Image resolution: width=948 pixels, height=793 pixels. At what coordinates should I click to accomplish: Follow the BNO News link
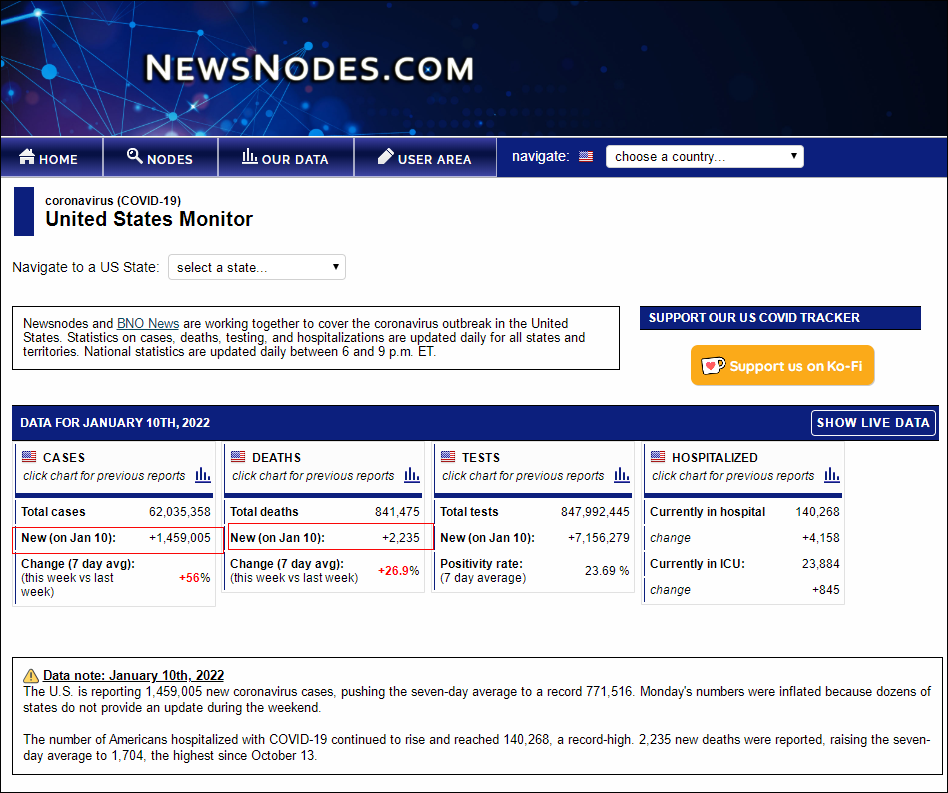[148, 324]
